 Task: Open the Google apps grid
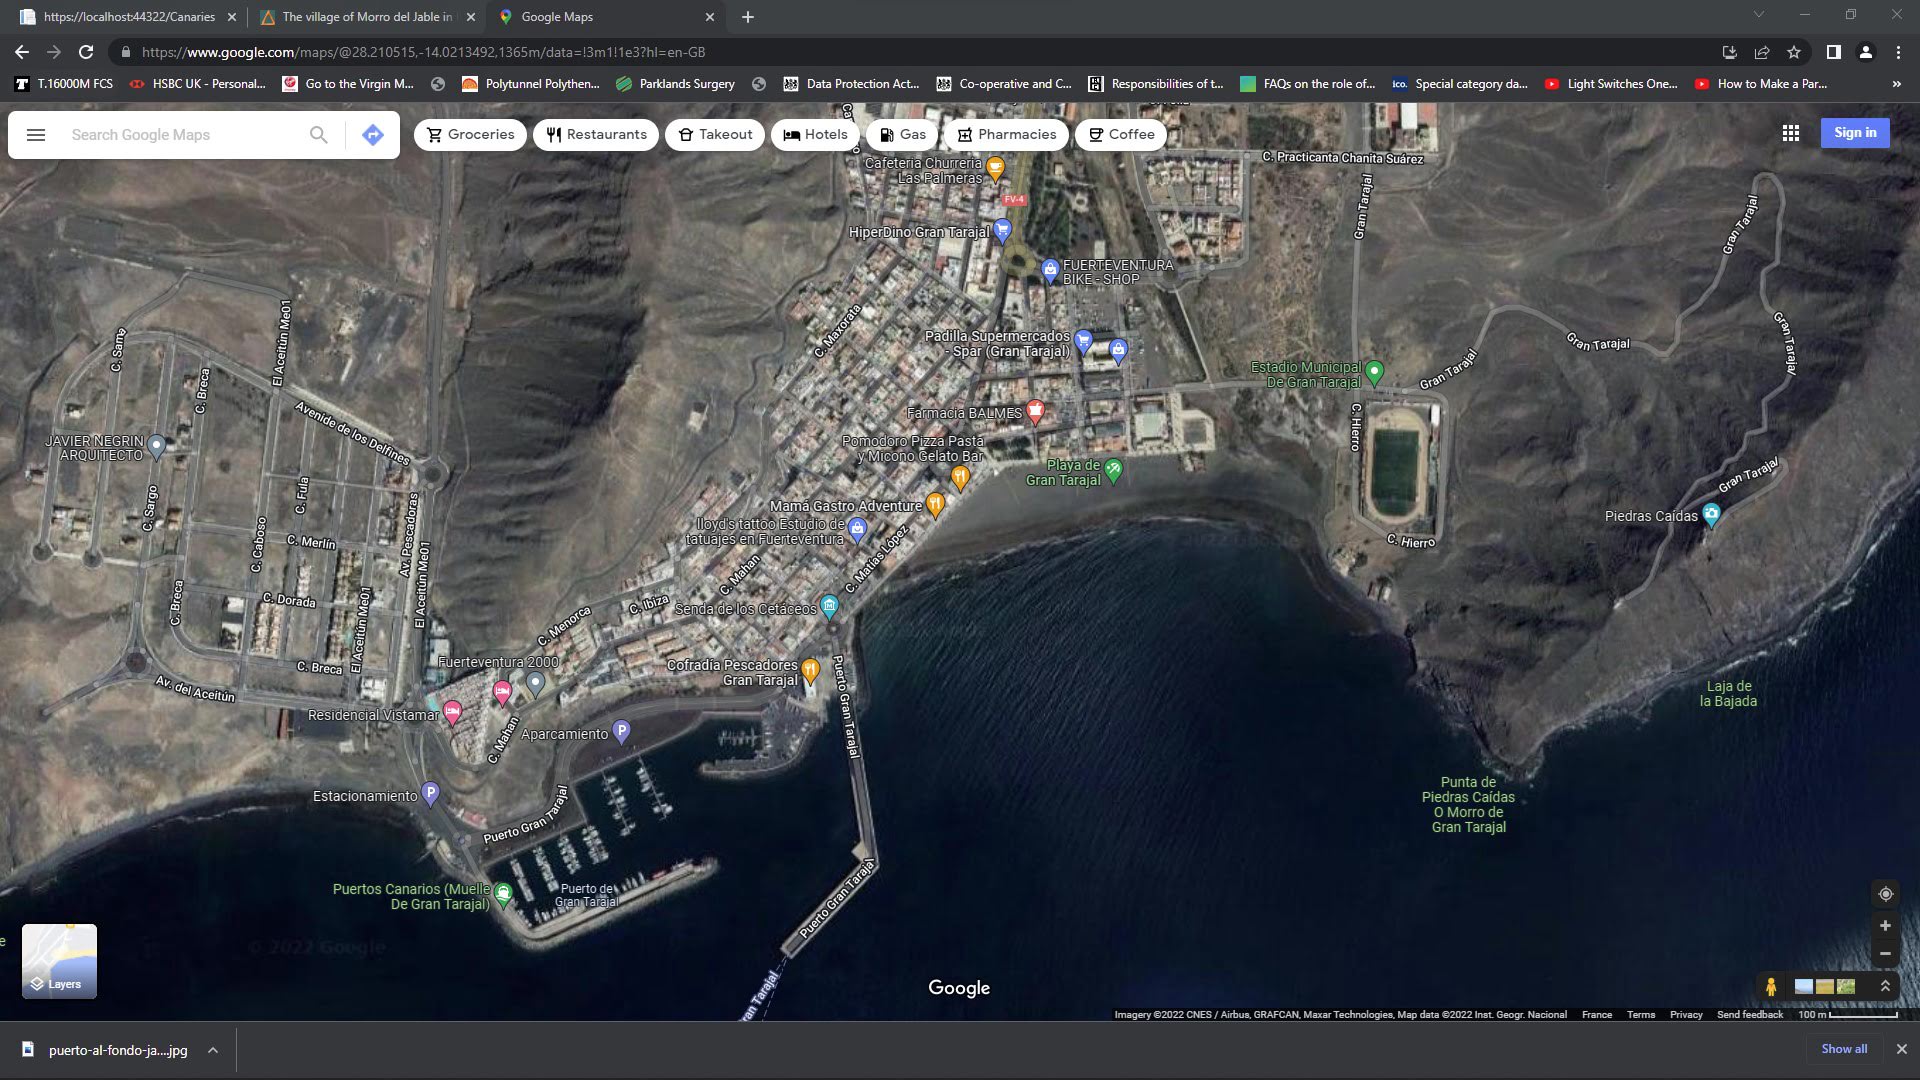pyautogui.click(x=1790, y=133)
